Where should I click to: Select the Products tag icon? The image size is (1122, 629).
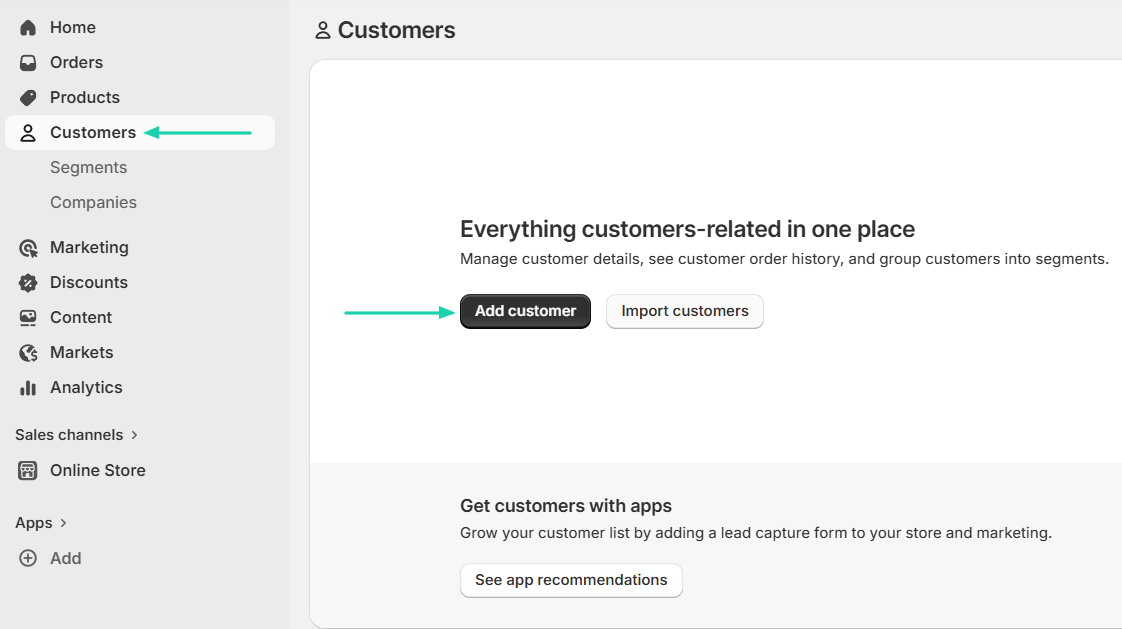pyautogui.click(x=28, y=97)
